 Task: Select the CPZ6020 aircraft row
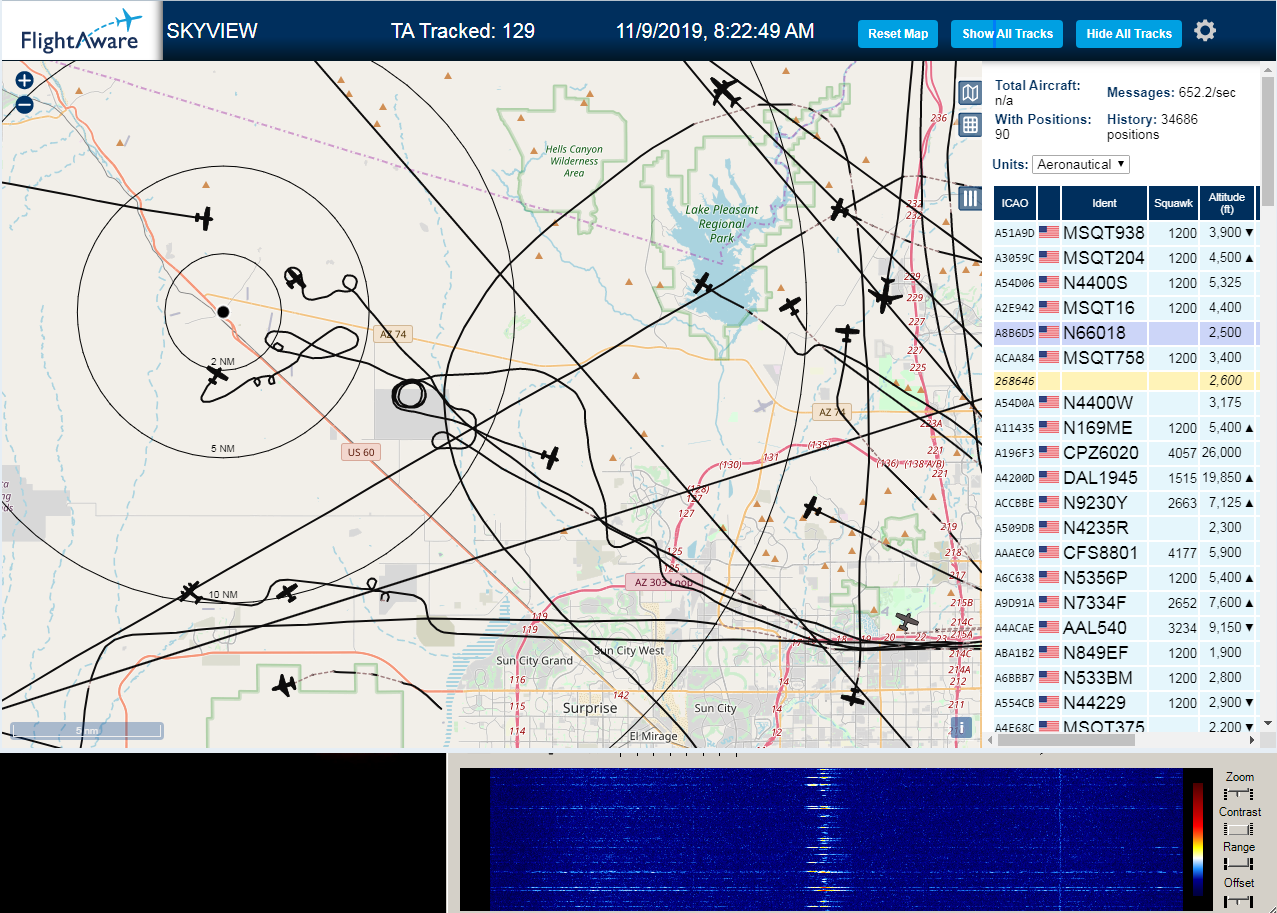pos(1125,452)
